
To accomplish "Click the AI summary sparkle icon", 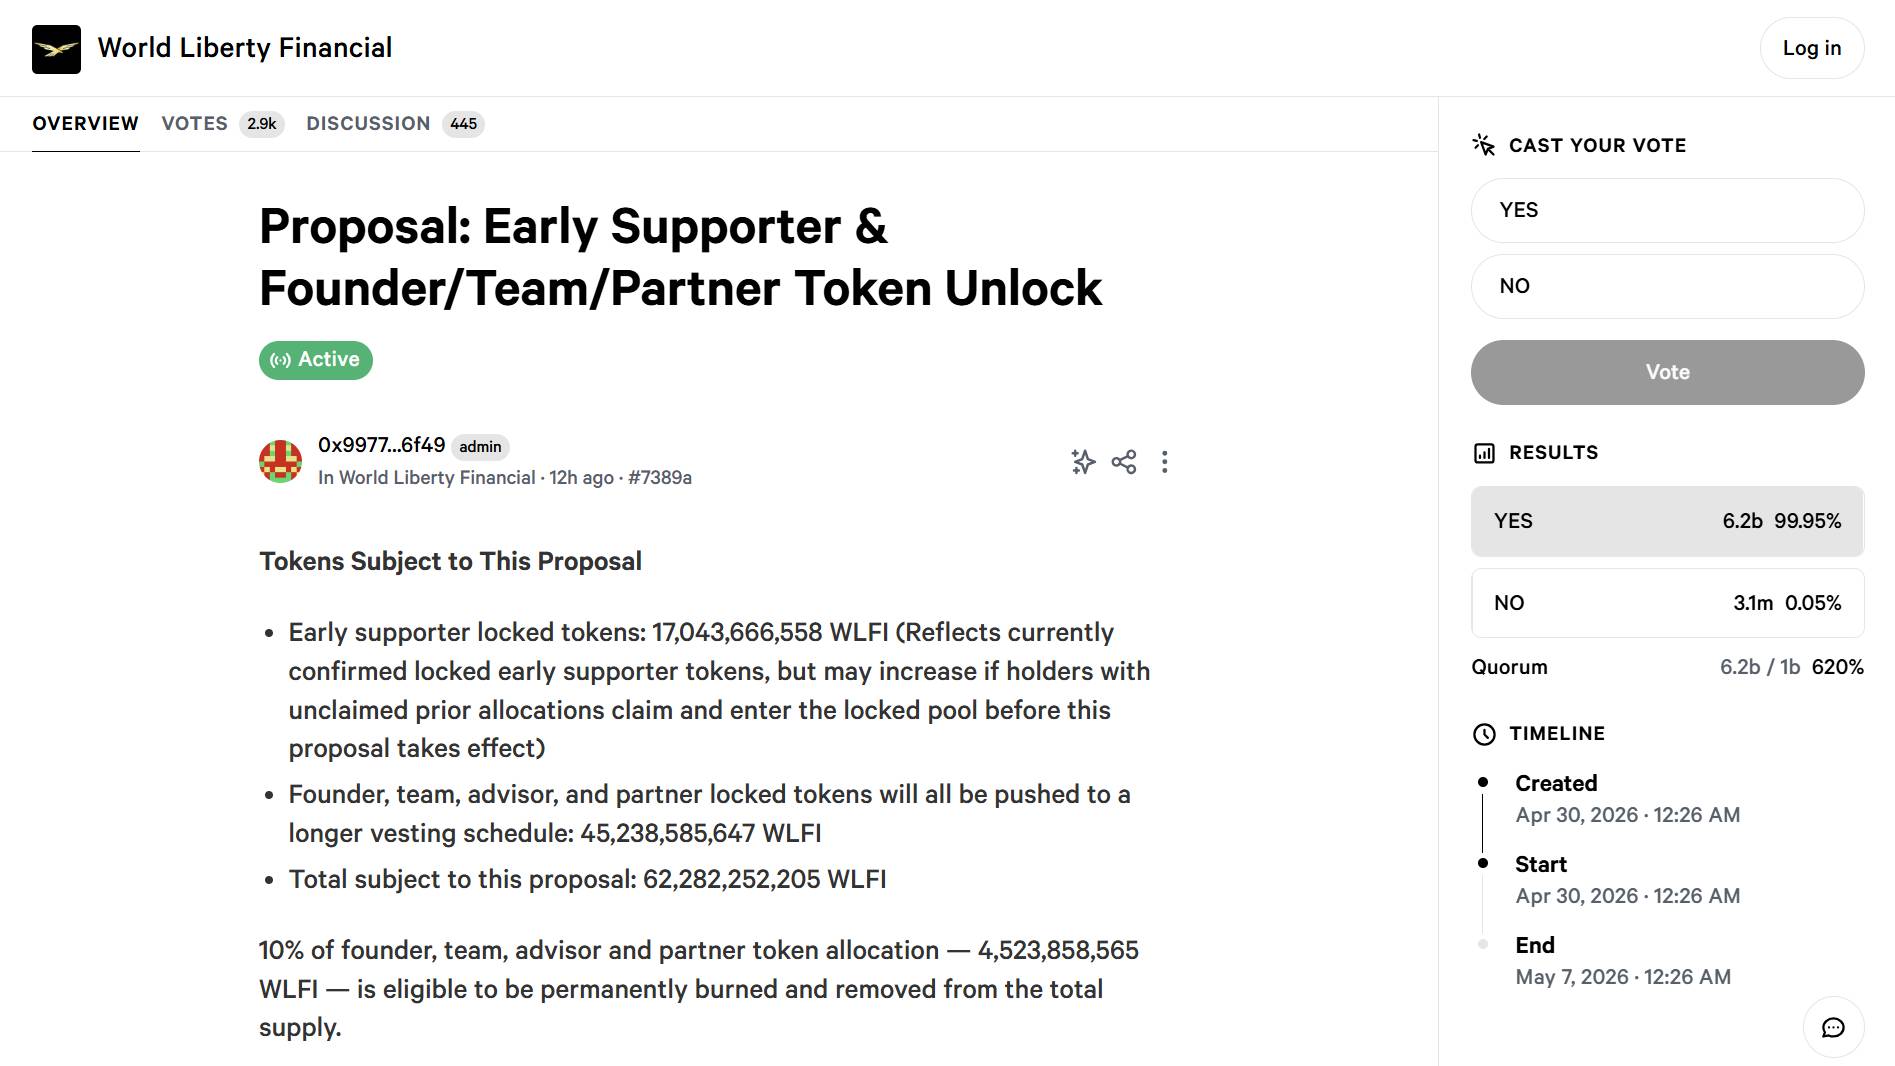I will click(x=1083, y=462).
